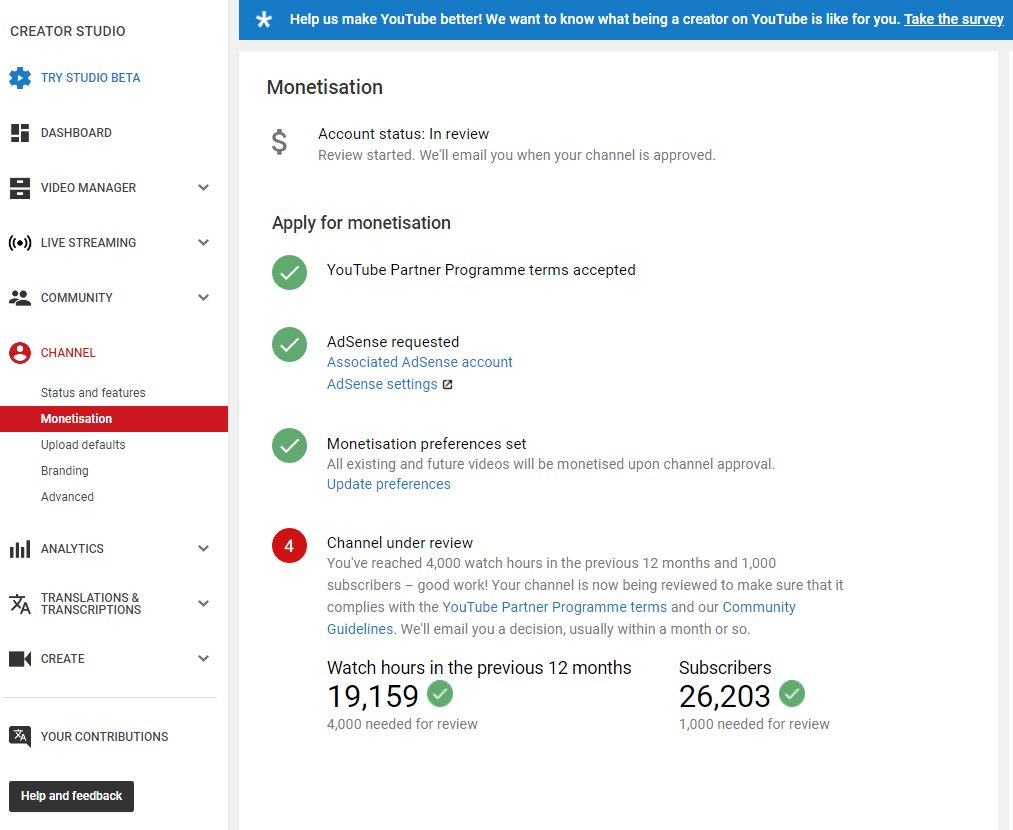Viewport: 1013px width, 830px height.
Task: Click the Analytics bar chart icon
Action: 20,549
